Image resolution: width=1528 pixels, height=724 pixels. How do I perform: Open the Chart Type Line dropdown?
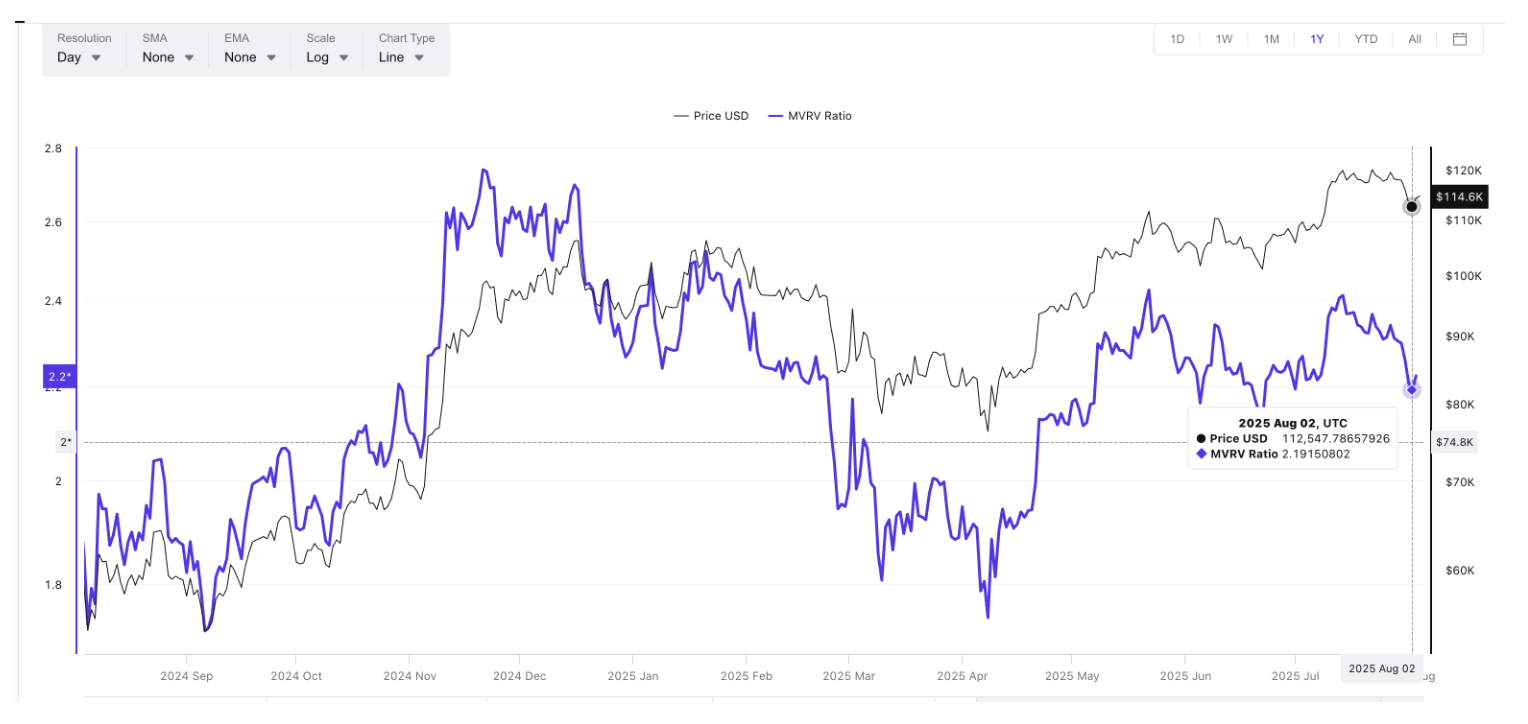[401, 57]
